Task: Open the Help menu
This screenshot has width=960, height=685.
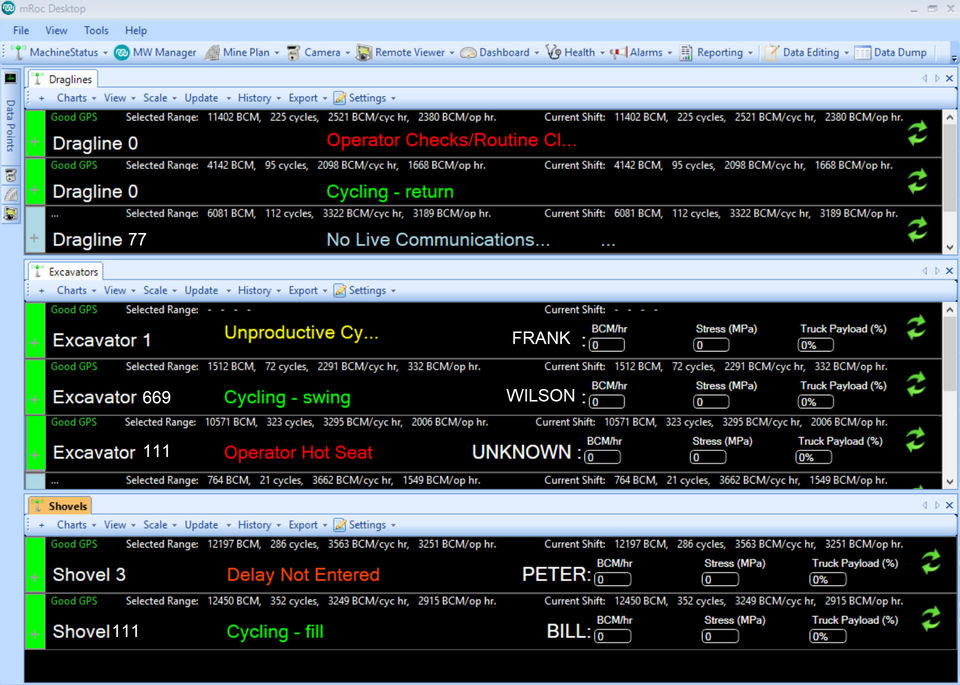Action: click(136, 31)
